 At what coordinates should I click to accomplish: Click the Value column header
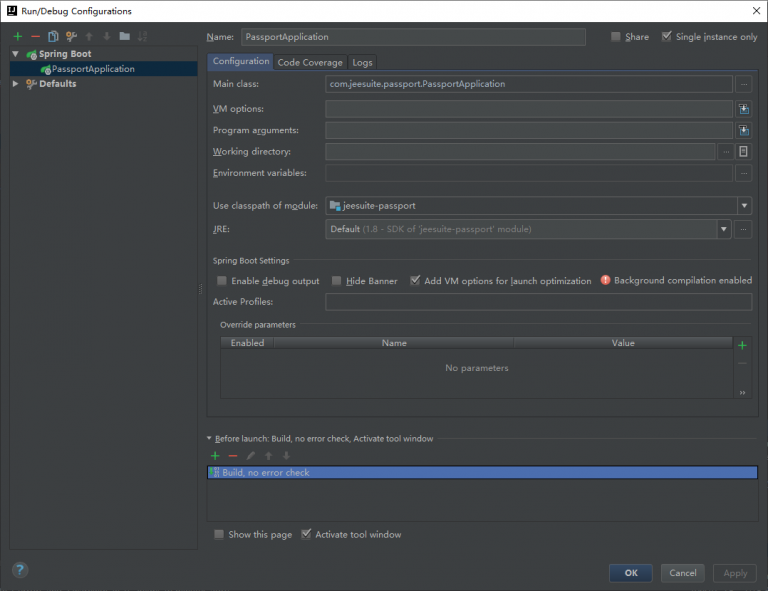tap(623, 343)
